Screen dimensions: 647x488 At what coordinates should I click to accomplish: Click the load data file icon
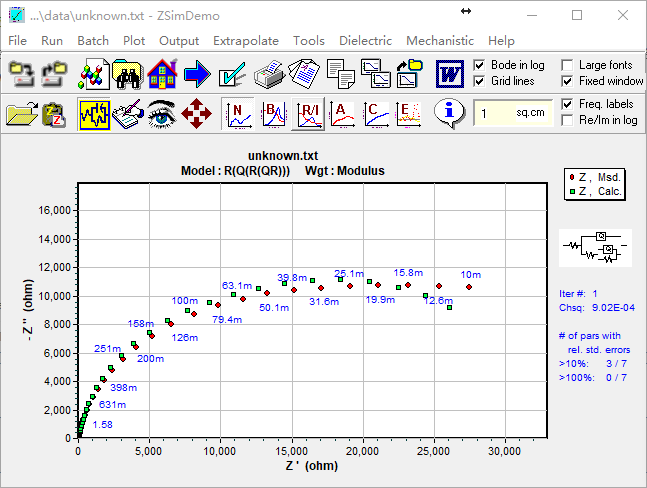pos(22,74)
